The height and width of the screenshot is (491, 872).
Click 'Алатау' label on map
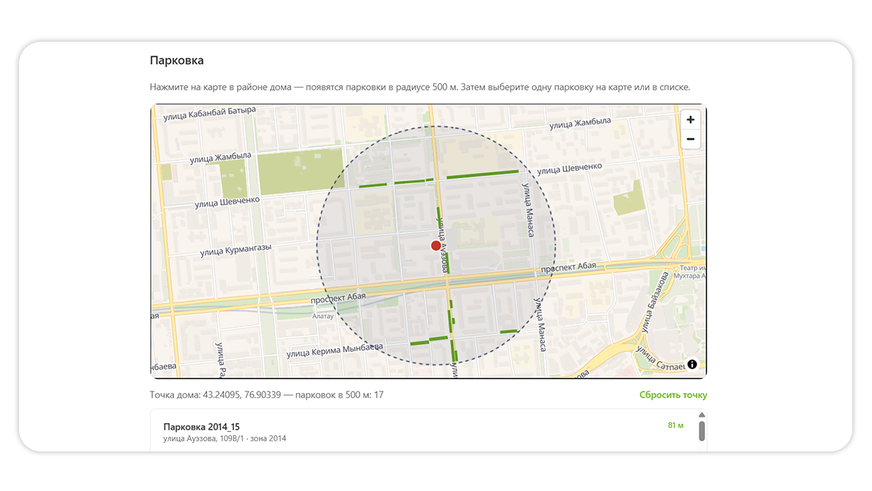click(323, 316)
